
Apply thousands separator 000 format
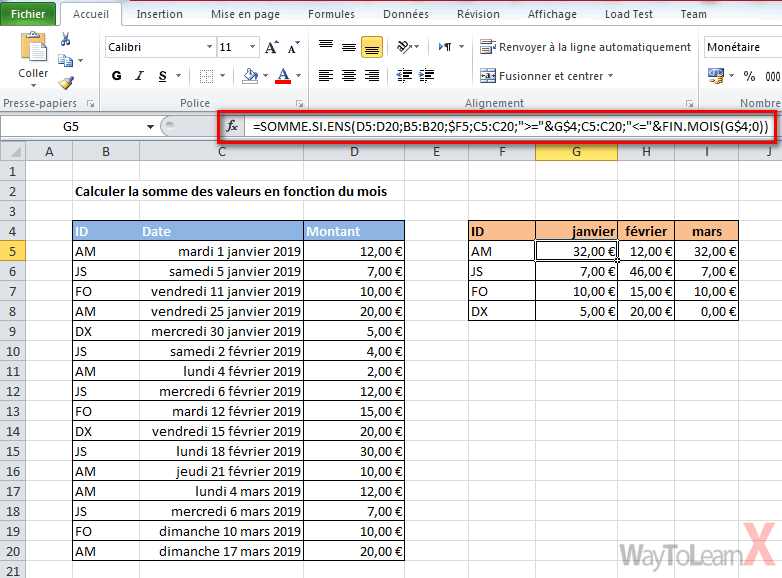[773, 76]
